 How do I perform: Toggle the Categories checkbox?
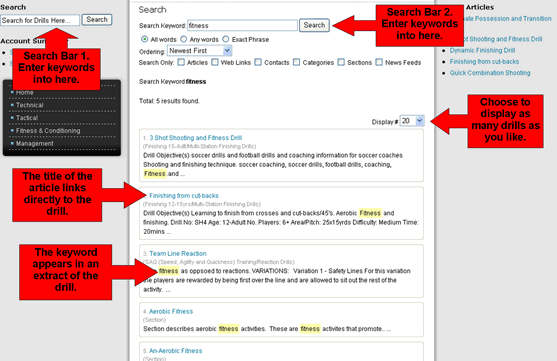297,62
